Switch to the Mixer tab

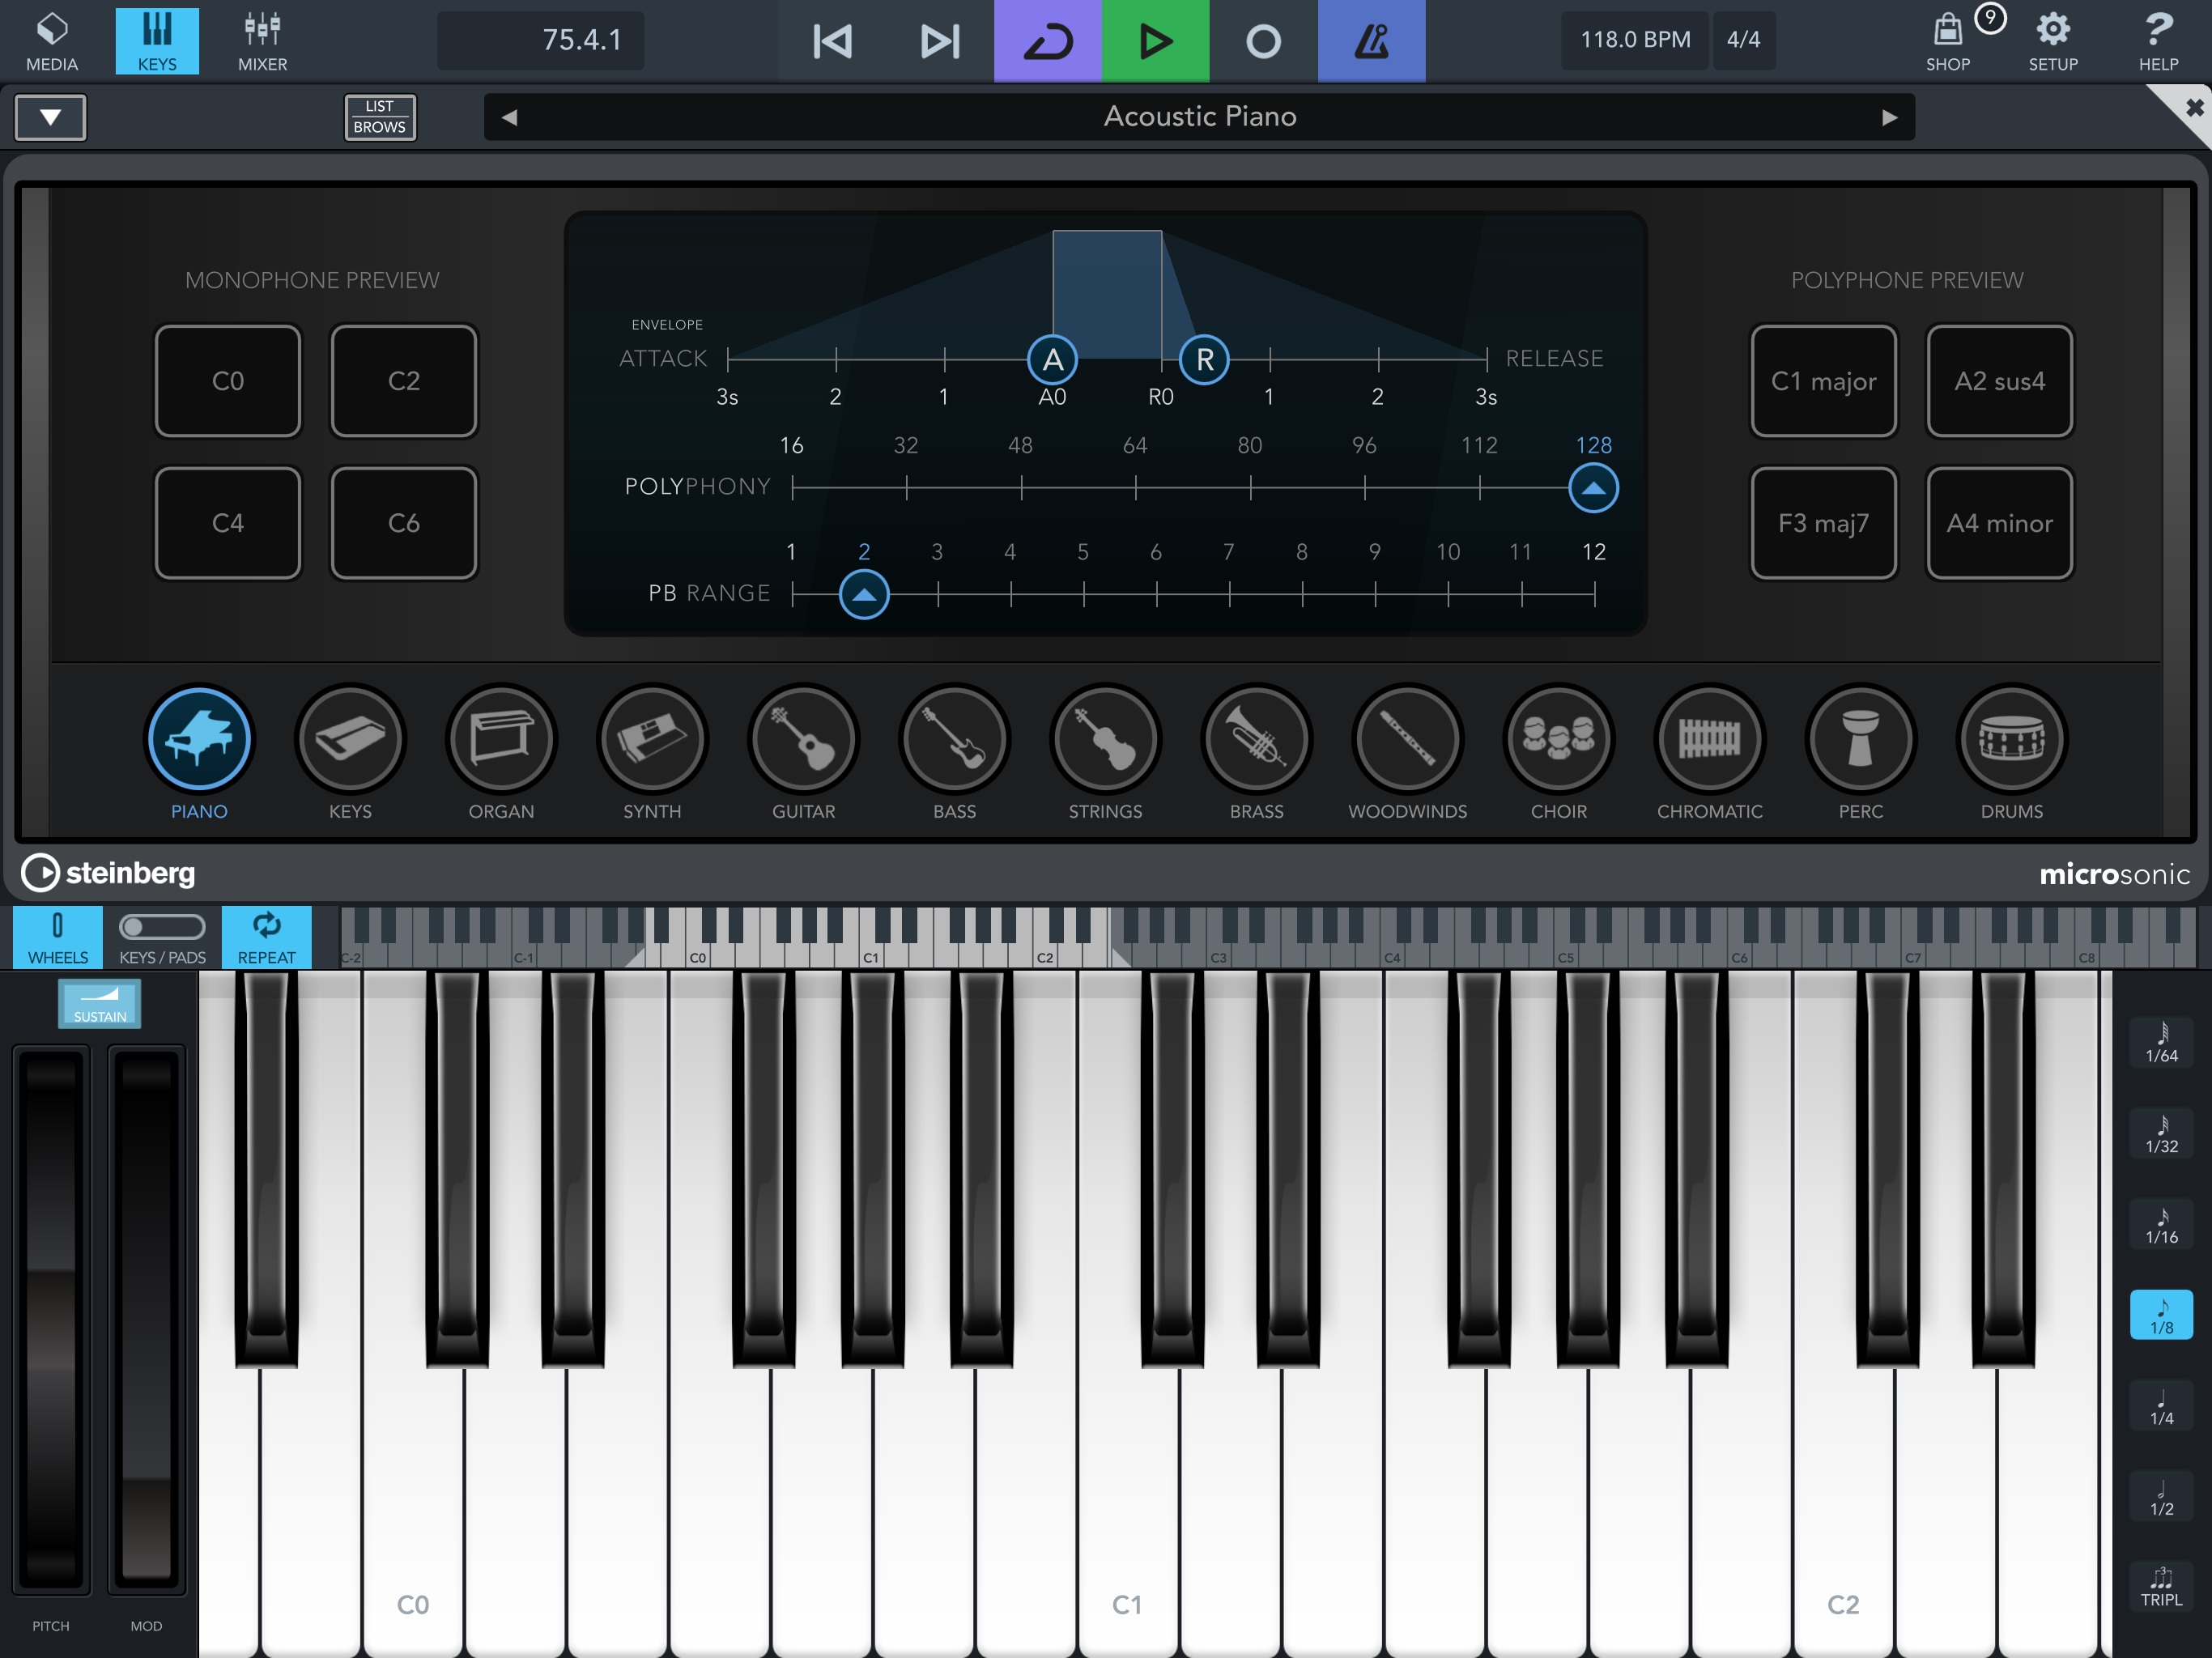[x=262, y=41]
